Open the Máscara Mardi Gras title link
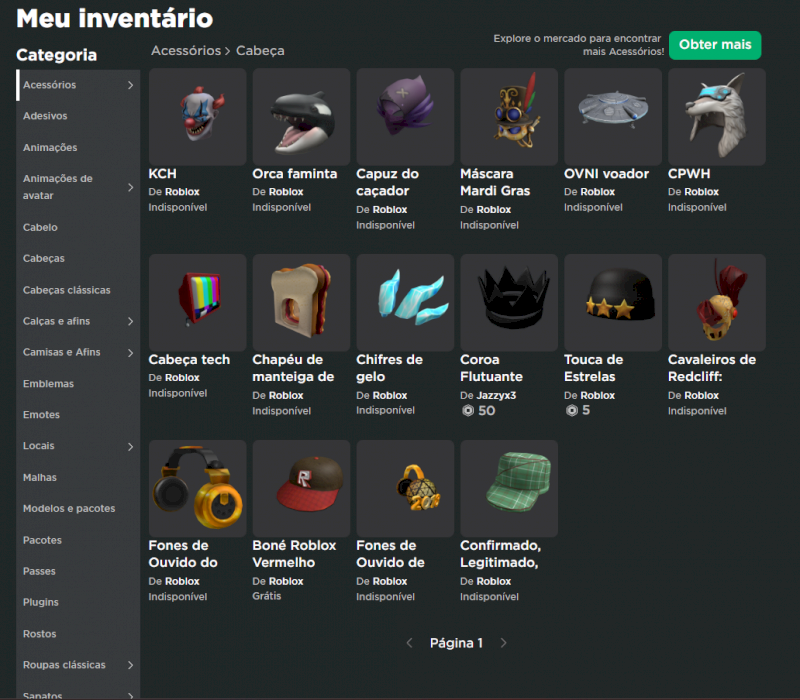This screenshot has width=800, height=700. [495, 183]
